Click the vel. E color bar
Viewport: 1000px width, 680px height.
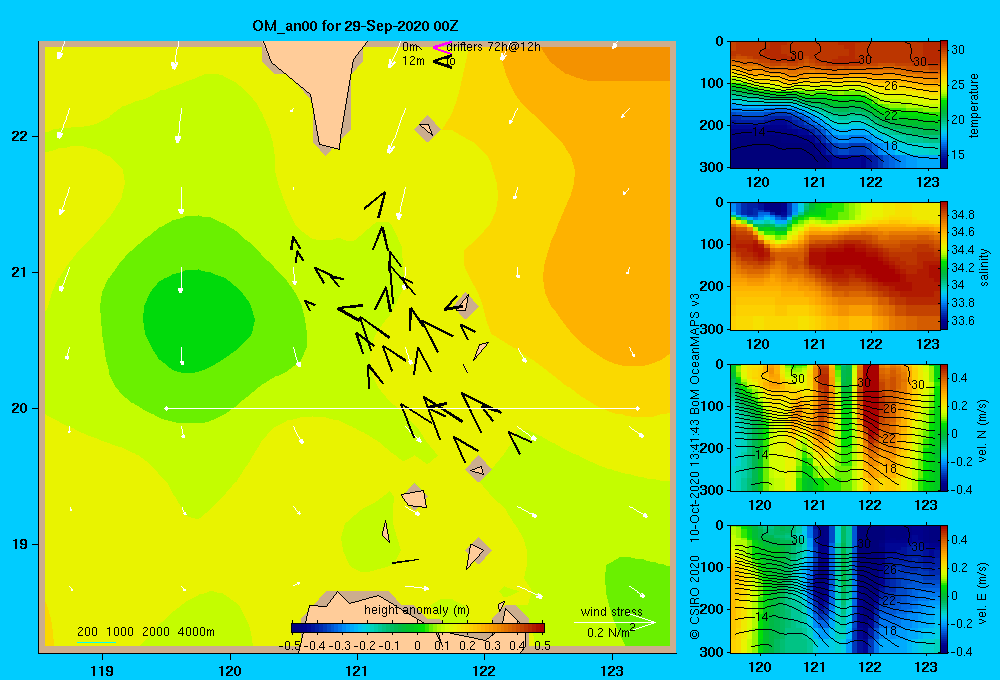click(944, 589)
